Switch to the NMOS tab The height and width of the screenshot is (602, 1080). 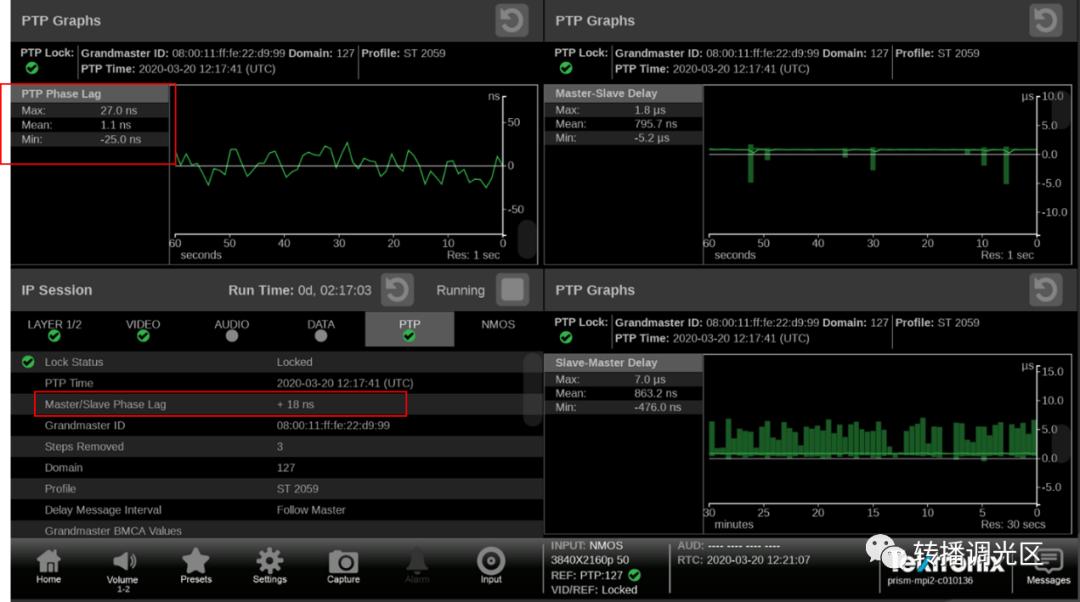coord(498,325)
